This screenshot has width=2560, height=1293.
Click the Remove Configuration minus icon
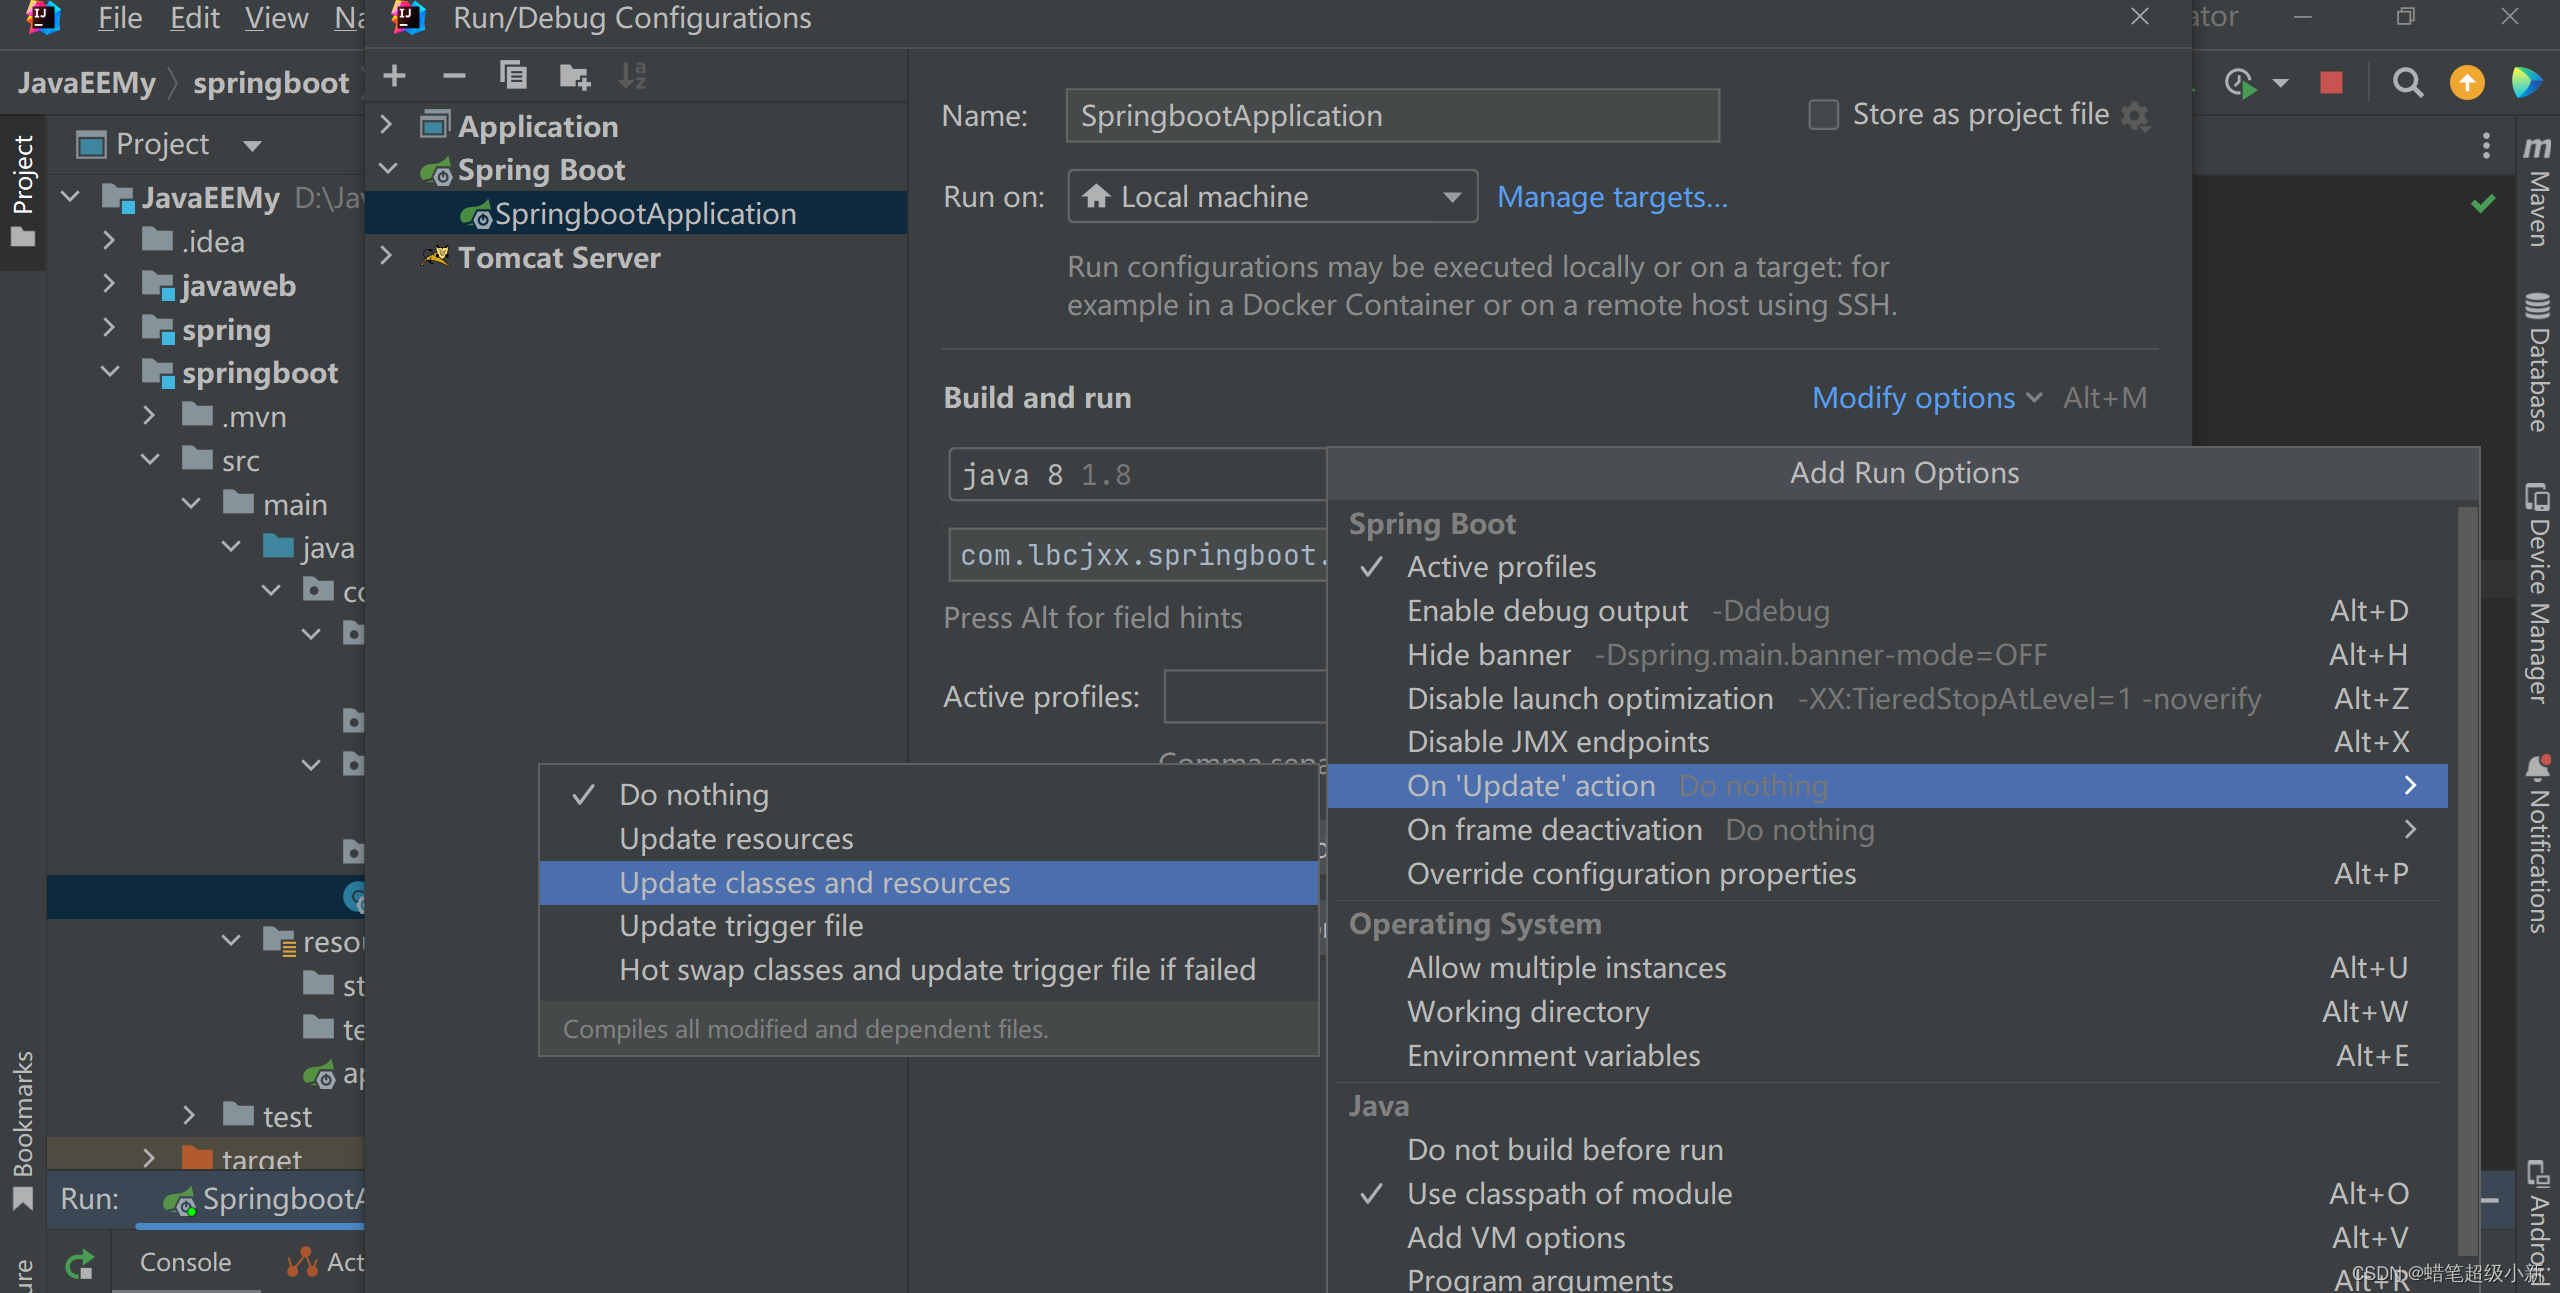pos(454,76)
